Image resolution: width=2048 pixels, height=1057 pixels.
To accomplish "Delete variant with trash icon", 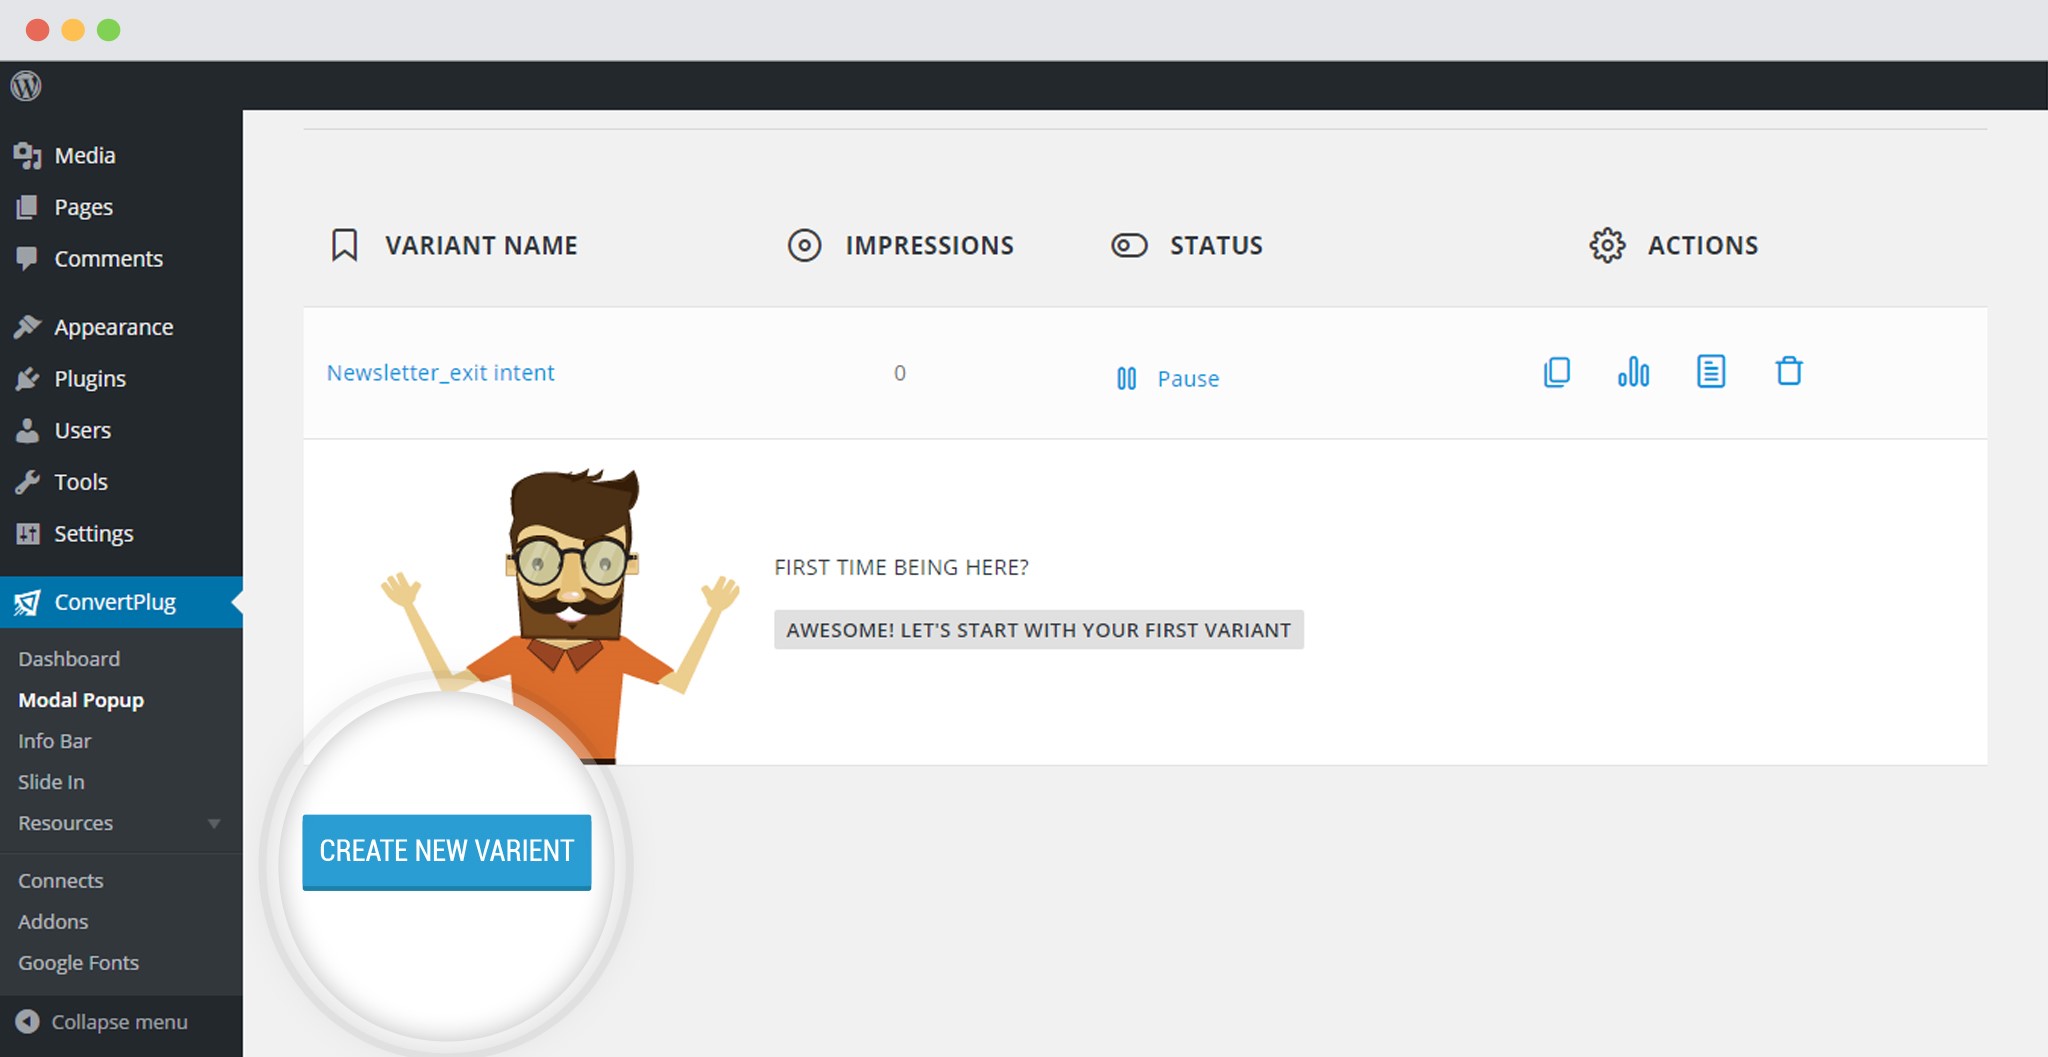I will click(1789, 371).
